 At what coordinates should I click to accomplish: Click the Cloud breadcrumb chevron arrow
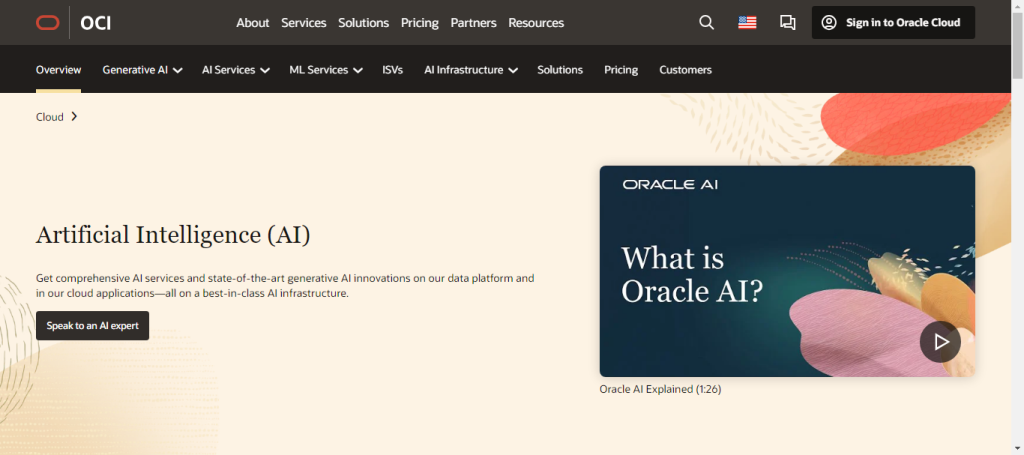point(74,117)
